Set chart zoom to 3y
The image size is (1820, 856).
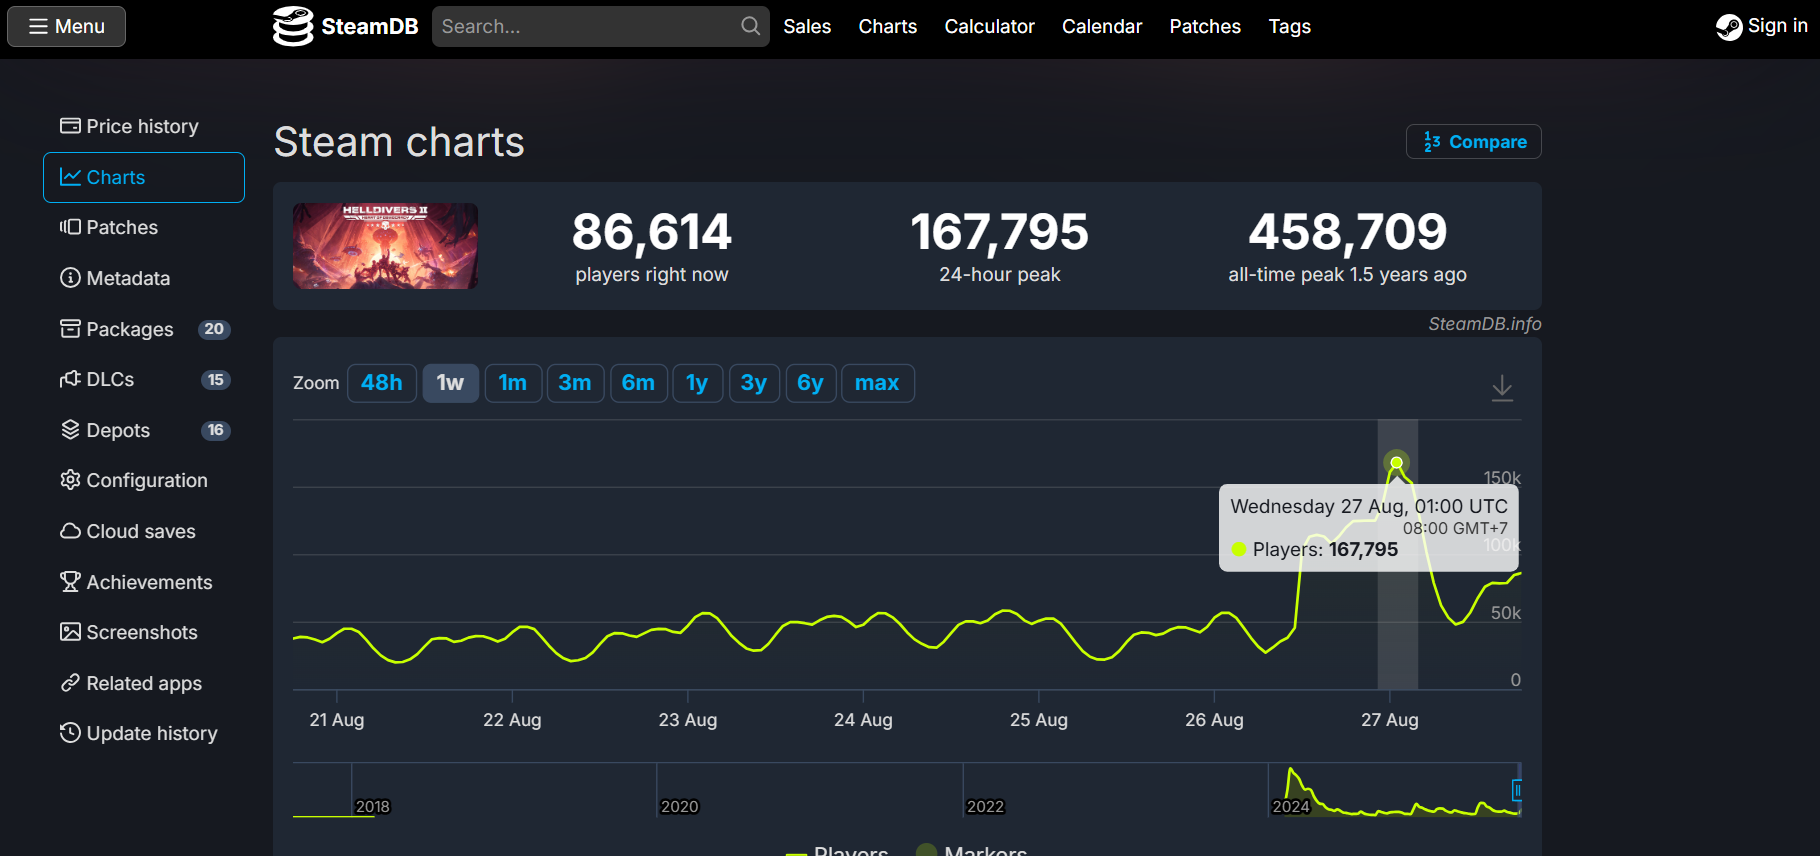pyautogui.click(x=754, y=383)
